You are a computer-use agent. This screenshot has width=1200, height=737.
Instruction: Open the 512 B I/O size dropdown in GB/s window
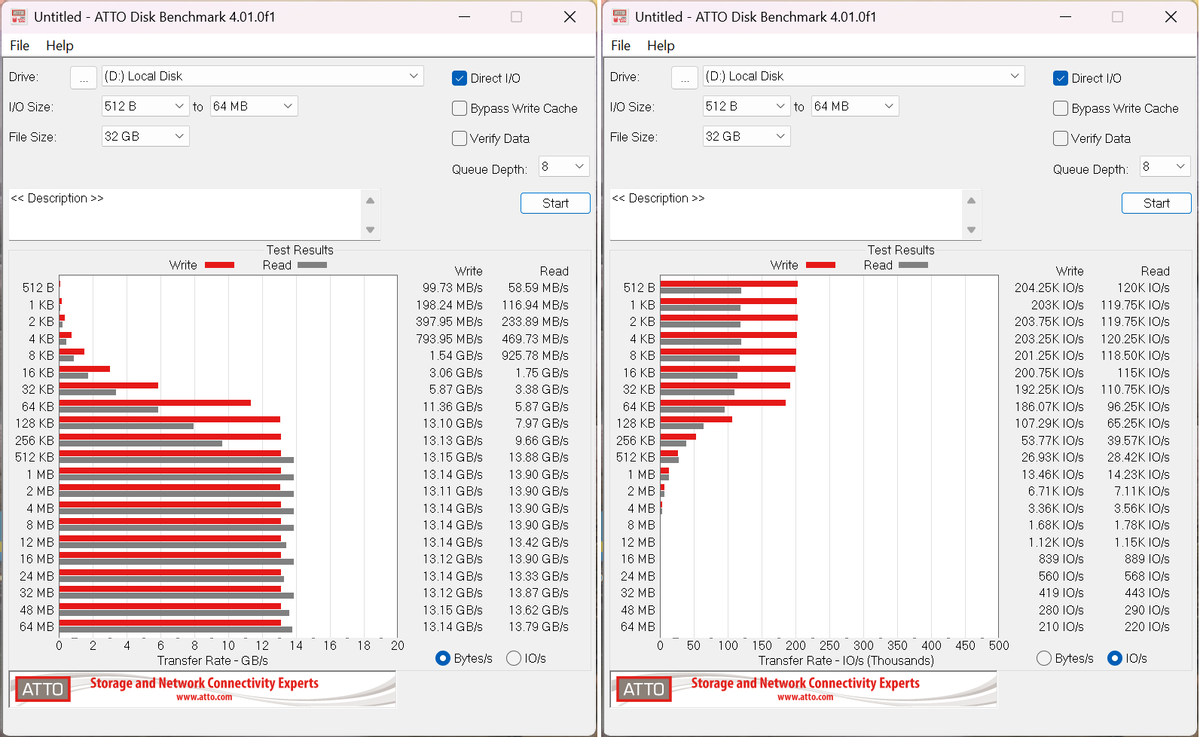pyautogui.click(x=145, y=106)
